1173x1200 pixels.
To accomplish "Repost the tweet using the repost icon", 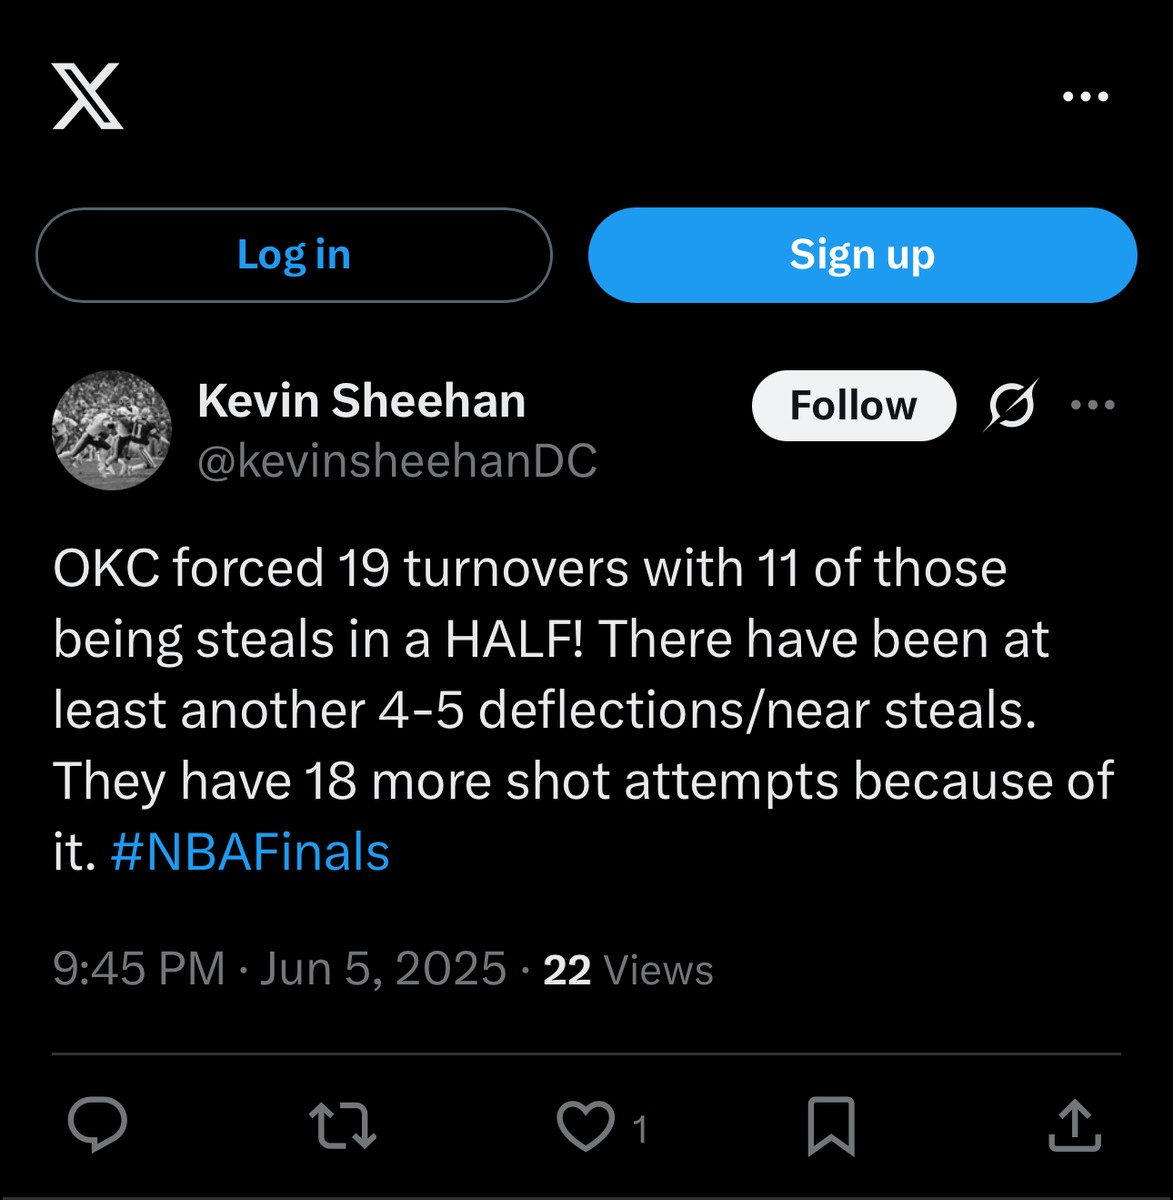I will pos(342,1125).
